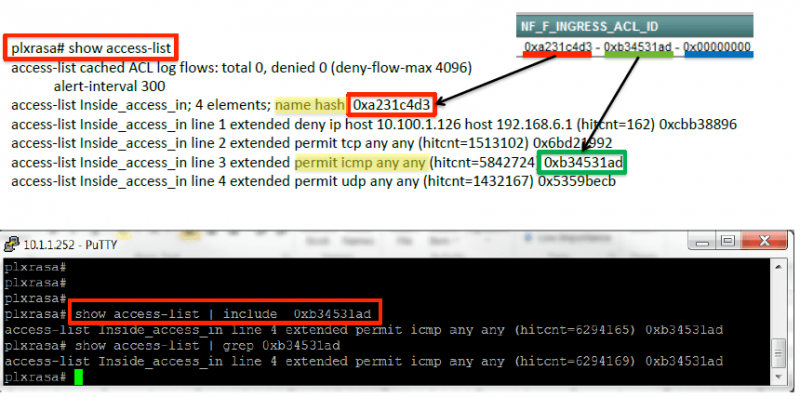Click the red-boxed name hash 0xa231c4d3
The width and height of the screenshot is (800, 397).
coord(392,105)
